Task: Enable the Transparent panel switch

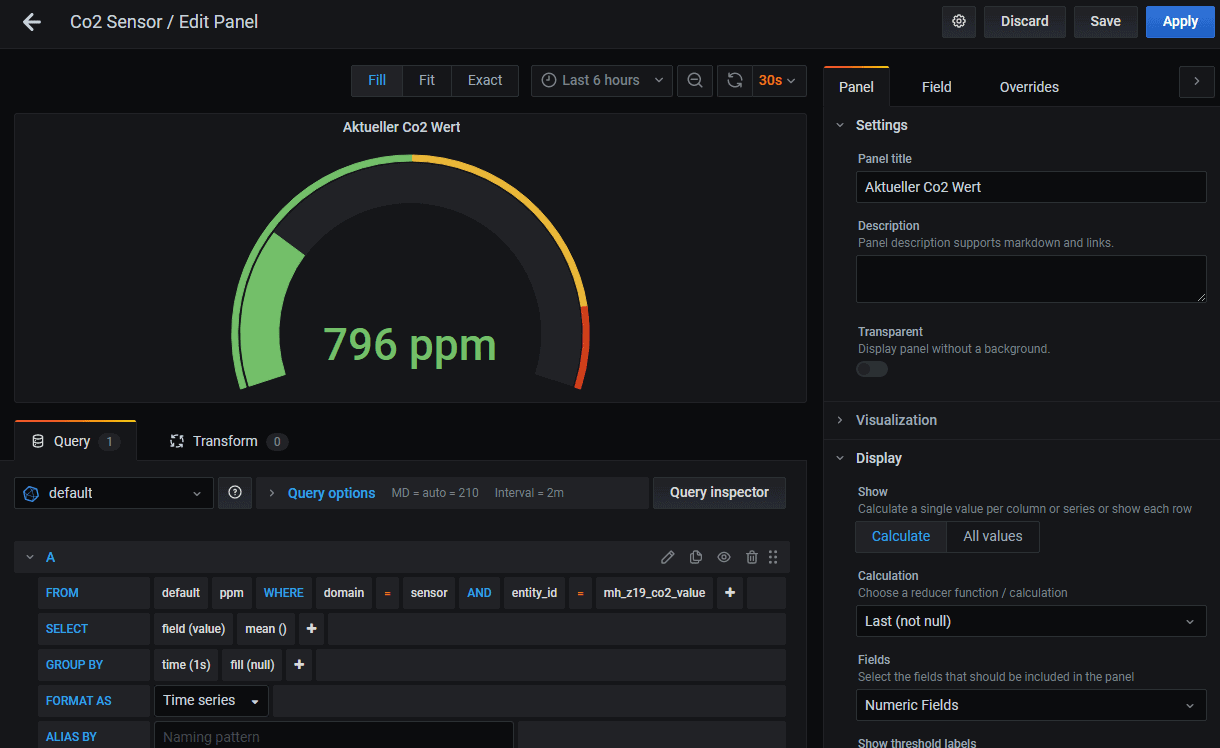Action: coord(872,369)
